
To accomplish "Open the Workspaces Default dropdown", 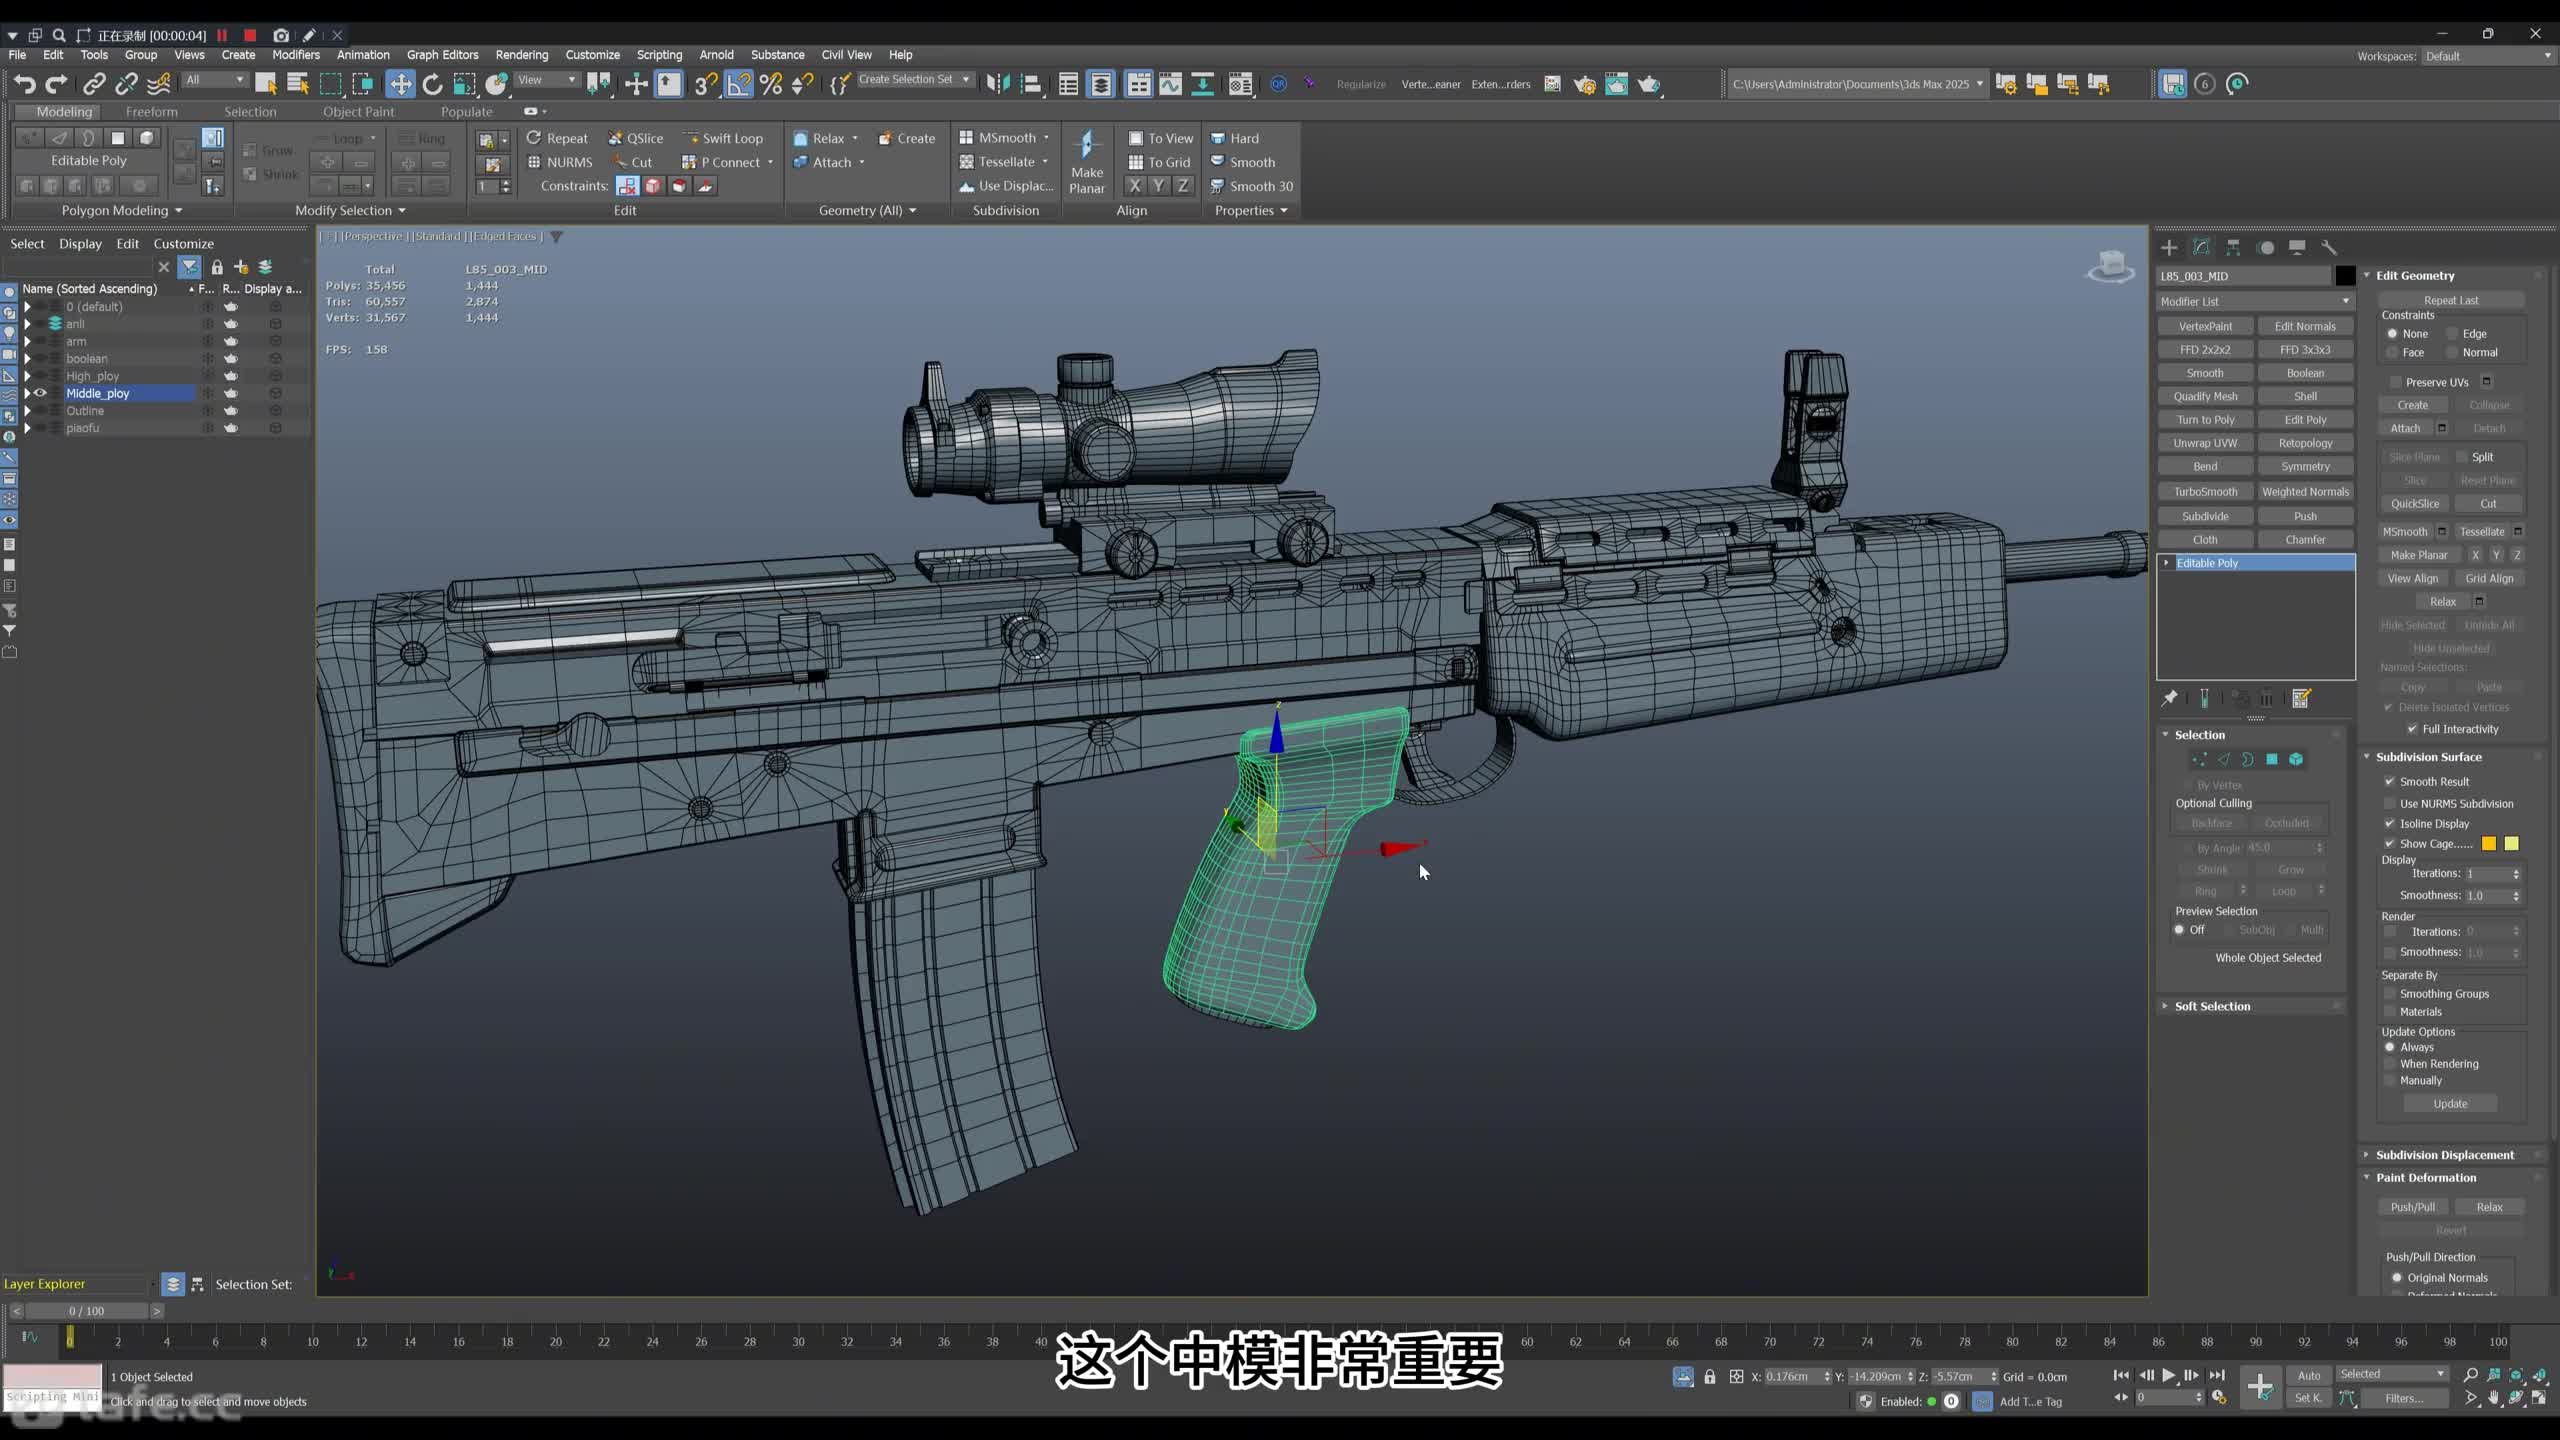I will coord(2487,56).
